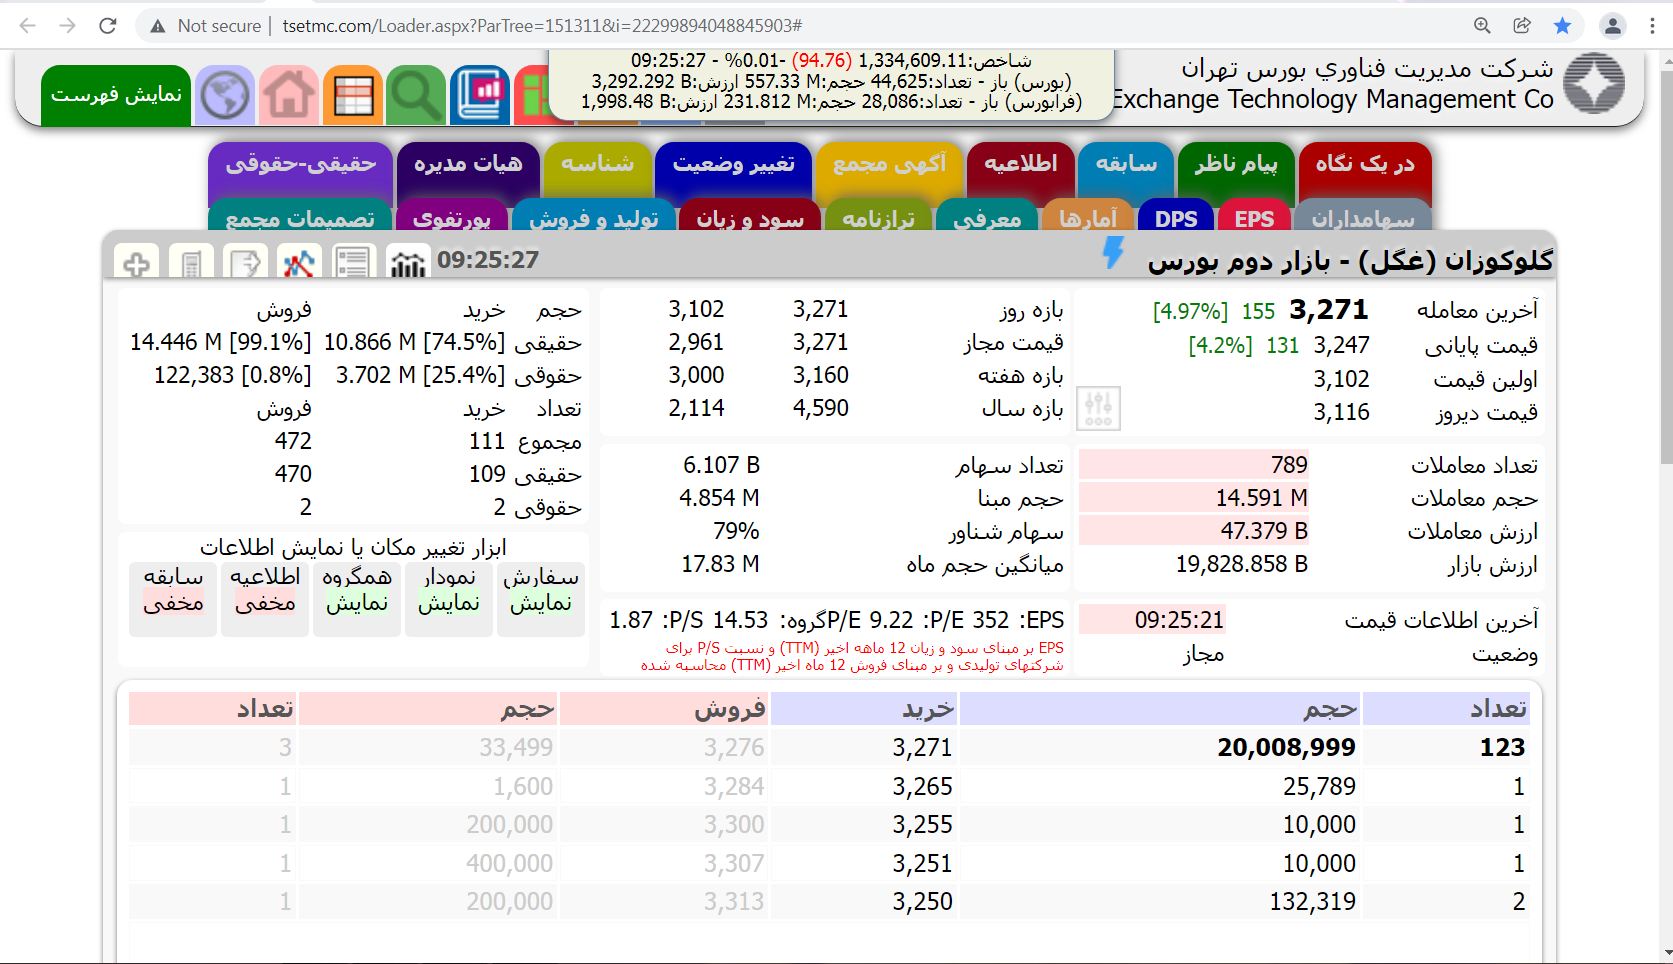The image size is (1673, 964).
Task: Switch to the پیام ناظر tab
Action: (1236, 169)
